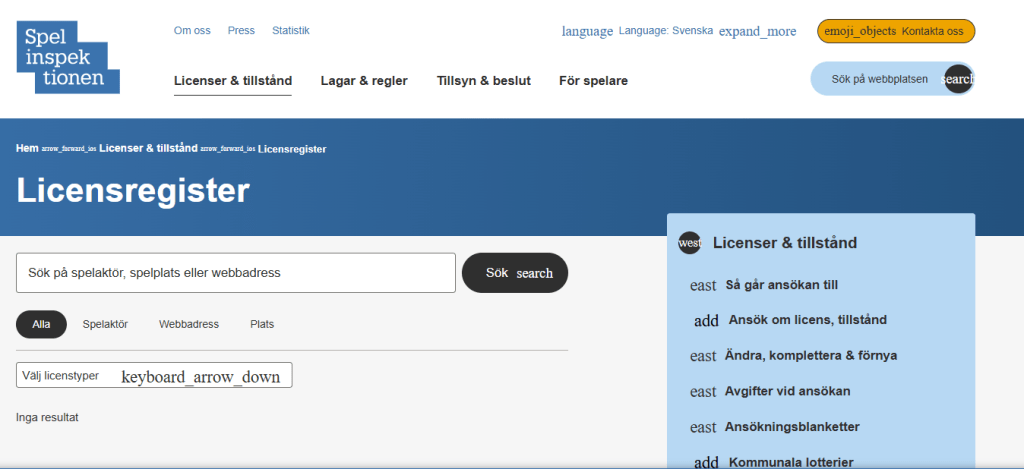Click the east arrow beside Ansökningsblanketter
The height and width of the screenshot is (469, 1024).
point(703,427)
